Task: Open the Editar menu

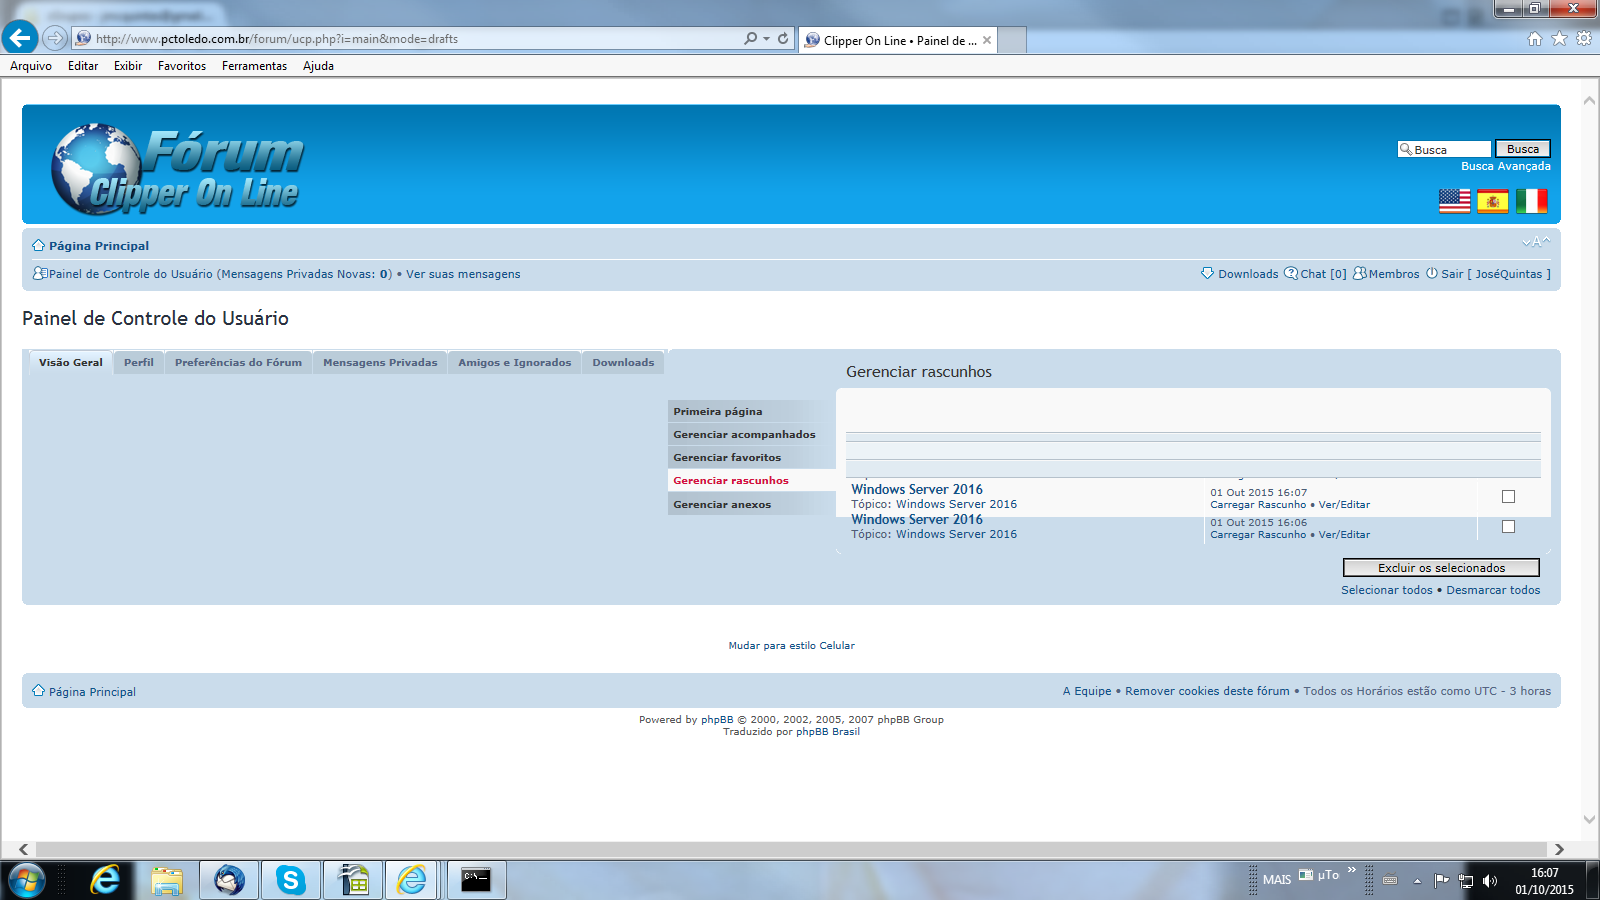Action: (x=83, y=66)
